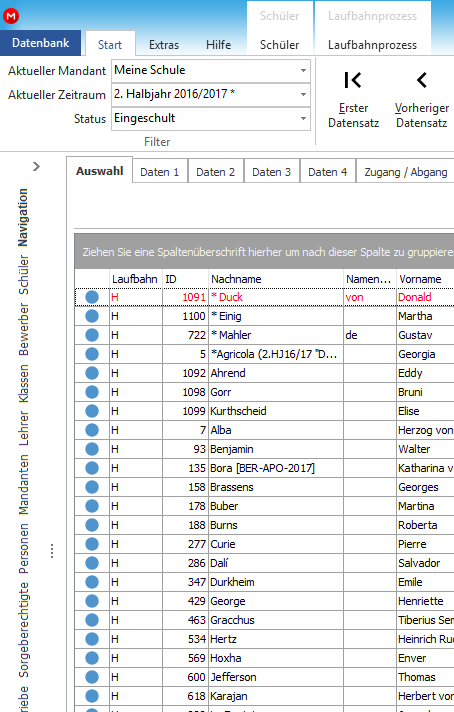Select Klassen in the side navigation
Screen dimensions: 454x712
pos(24,384)
